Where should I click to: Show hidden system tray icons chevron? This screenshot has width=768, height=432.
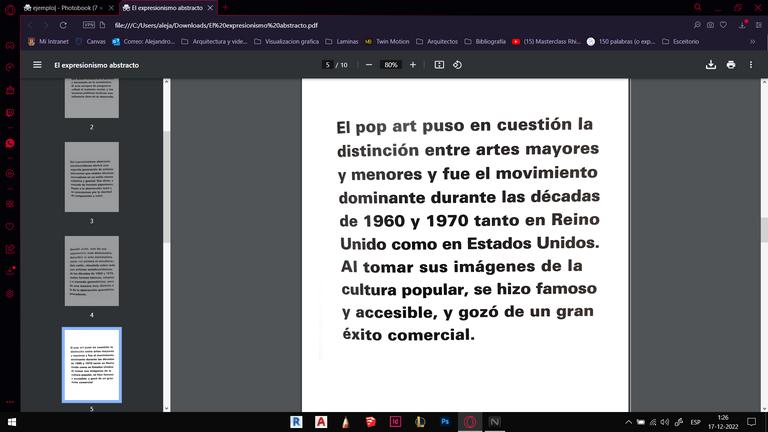[628, 422]
